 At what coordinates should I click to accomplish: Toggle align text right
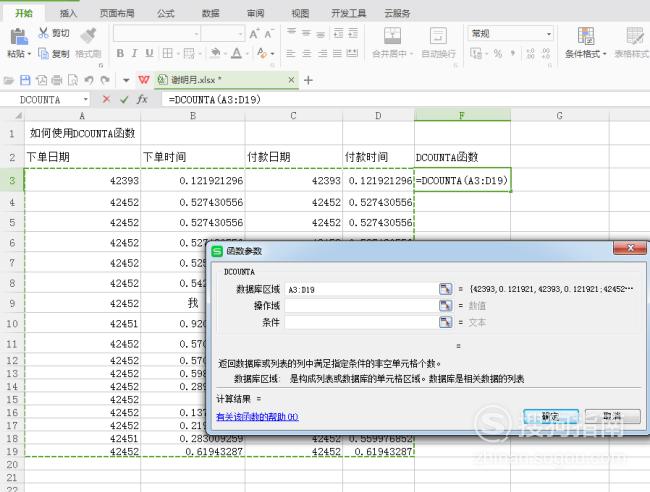point(322,53)
